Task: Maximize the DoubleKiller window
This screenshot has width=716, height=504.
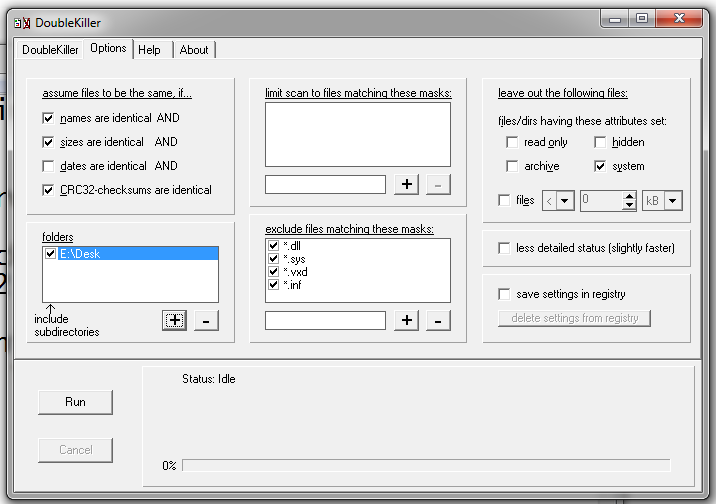Action: (642, 19)
